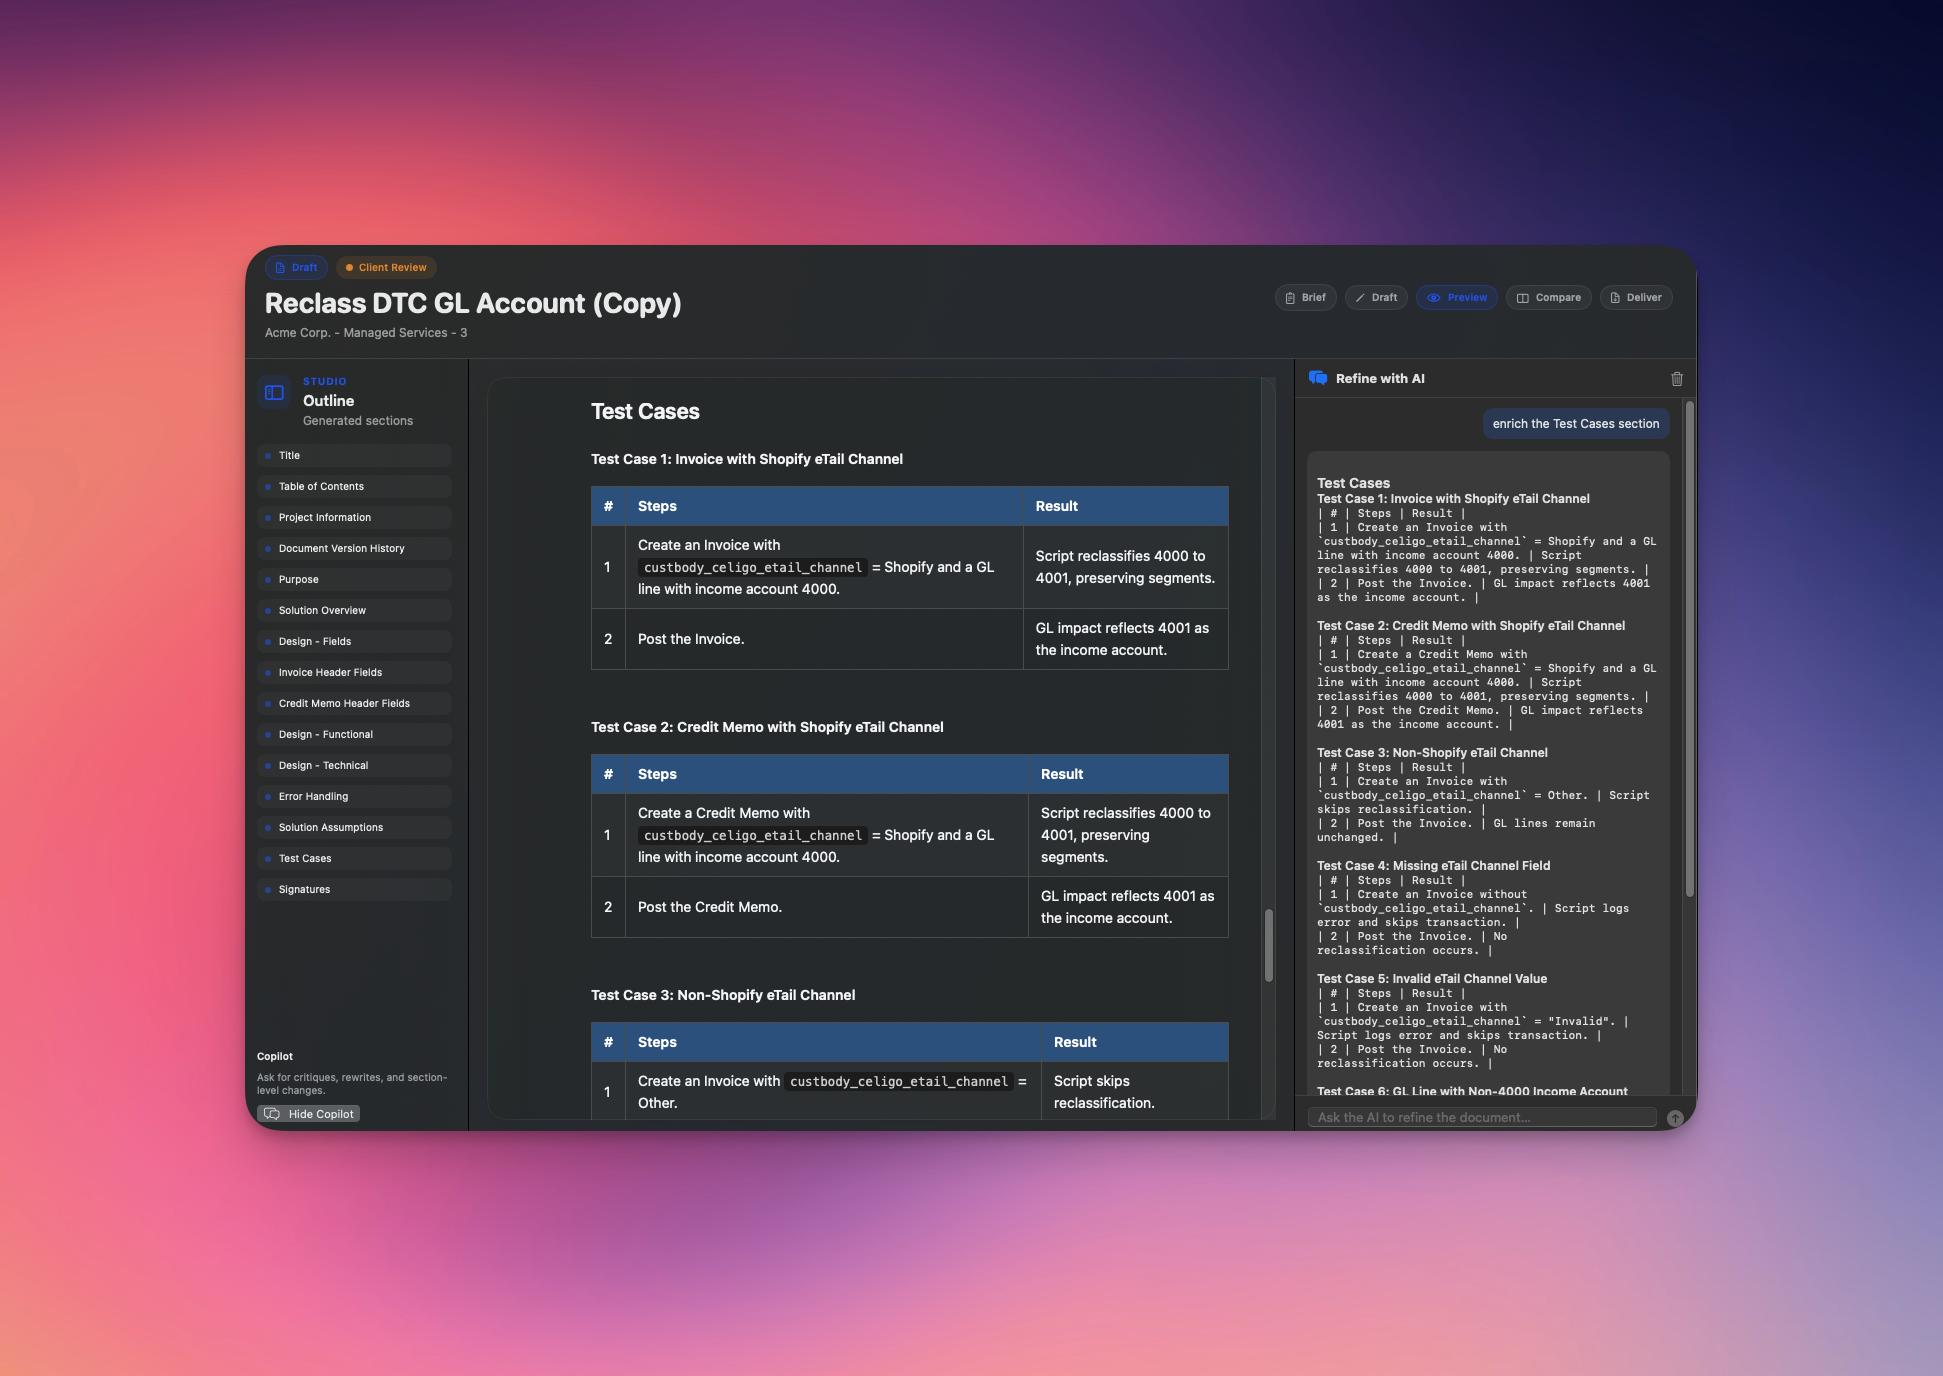Select Project Information in outline
This screenshot has width=1943, height=1376.
click(x=354, y=517)
